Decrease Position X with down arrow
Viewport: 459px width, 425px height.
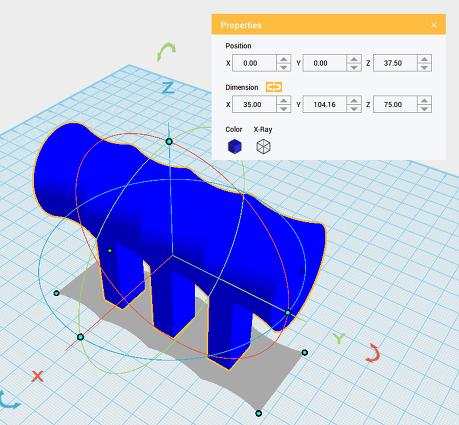pos(284,67)
